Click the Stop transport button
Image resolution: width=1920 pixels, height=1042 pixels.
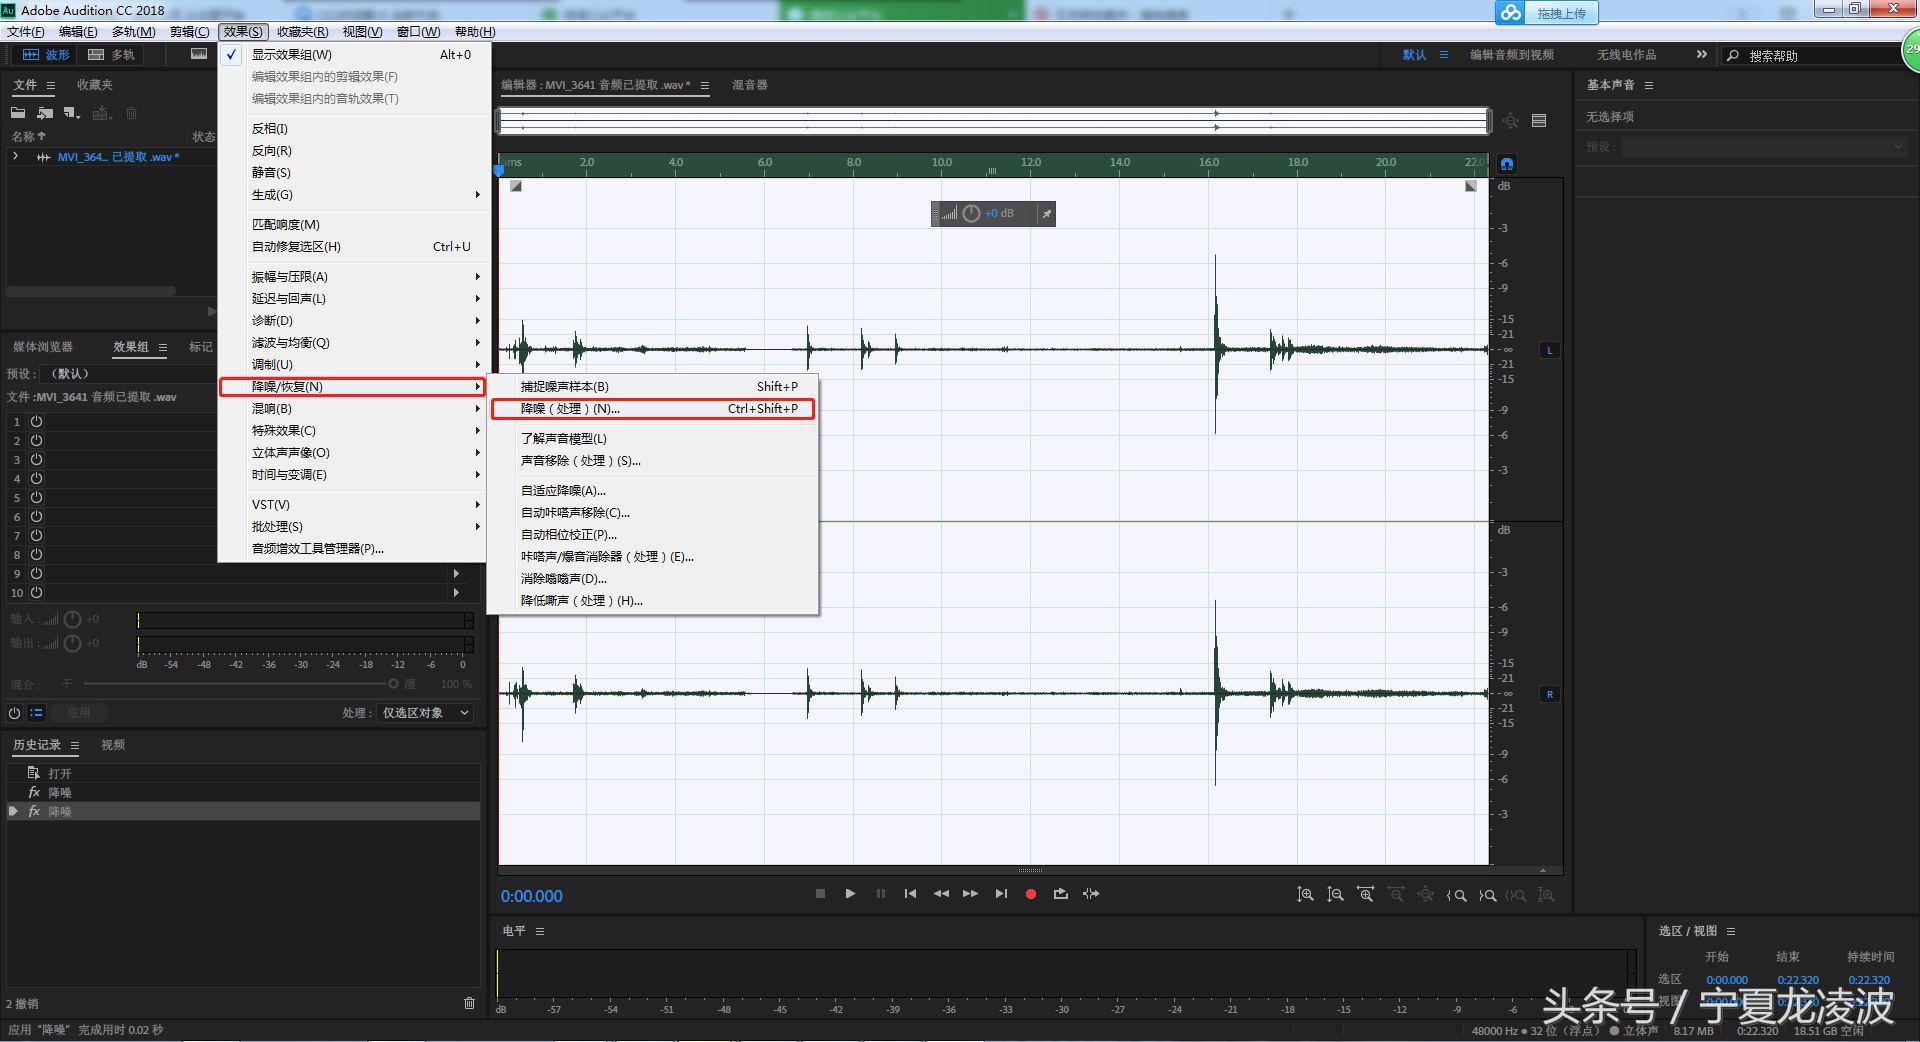[820, 894]
